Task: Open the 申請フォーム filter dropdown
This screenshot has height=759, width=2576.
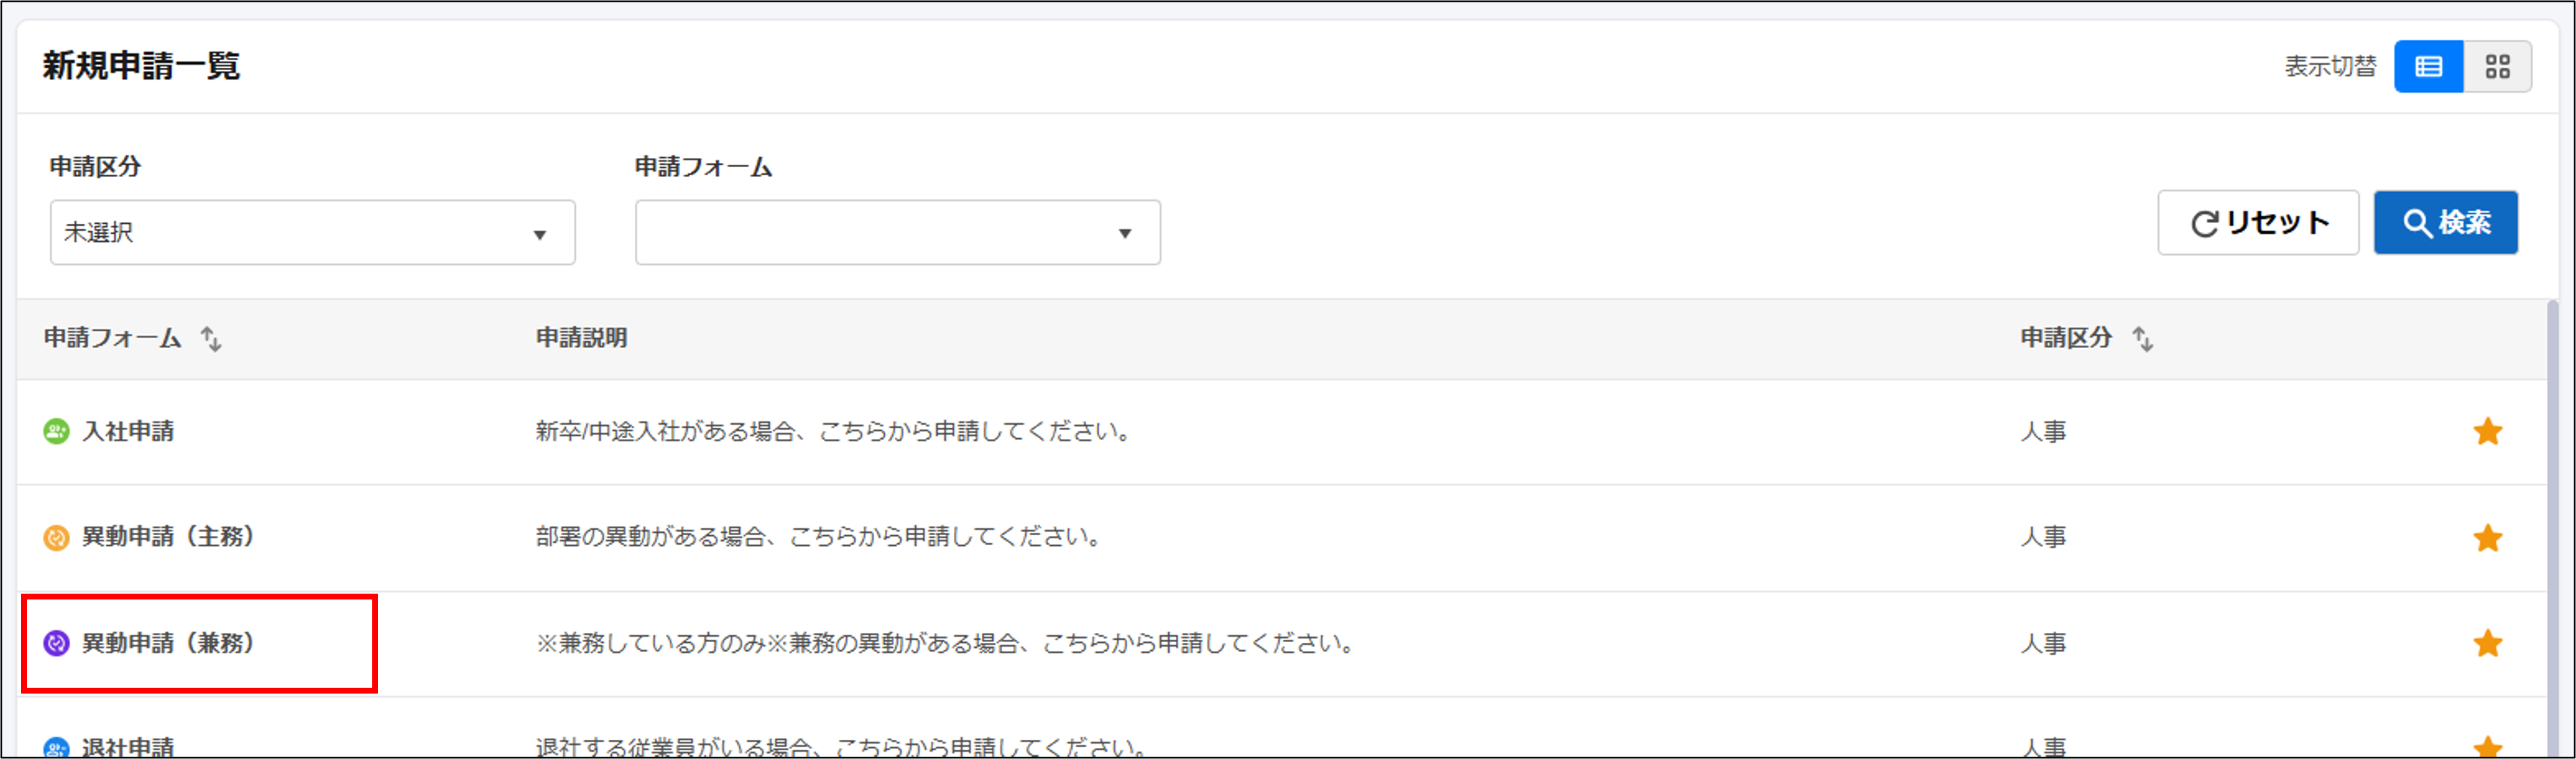Action: (897, 233)
